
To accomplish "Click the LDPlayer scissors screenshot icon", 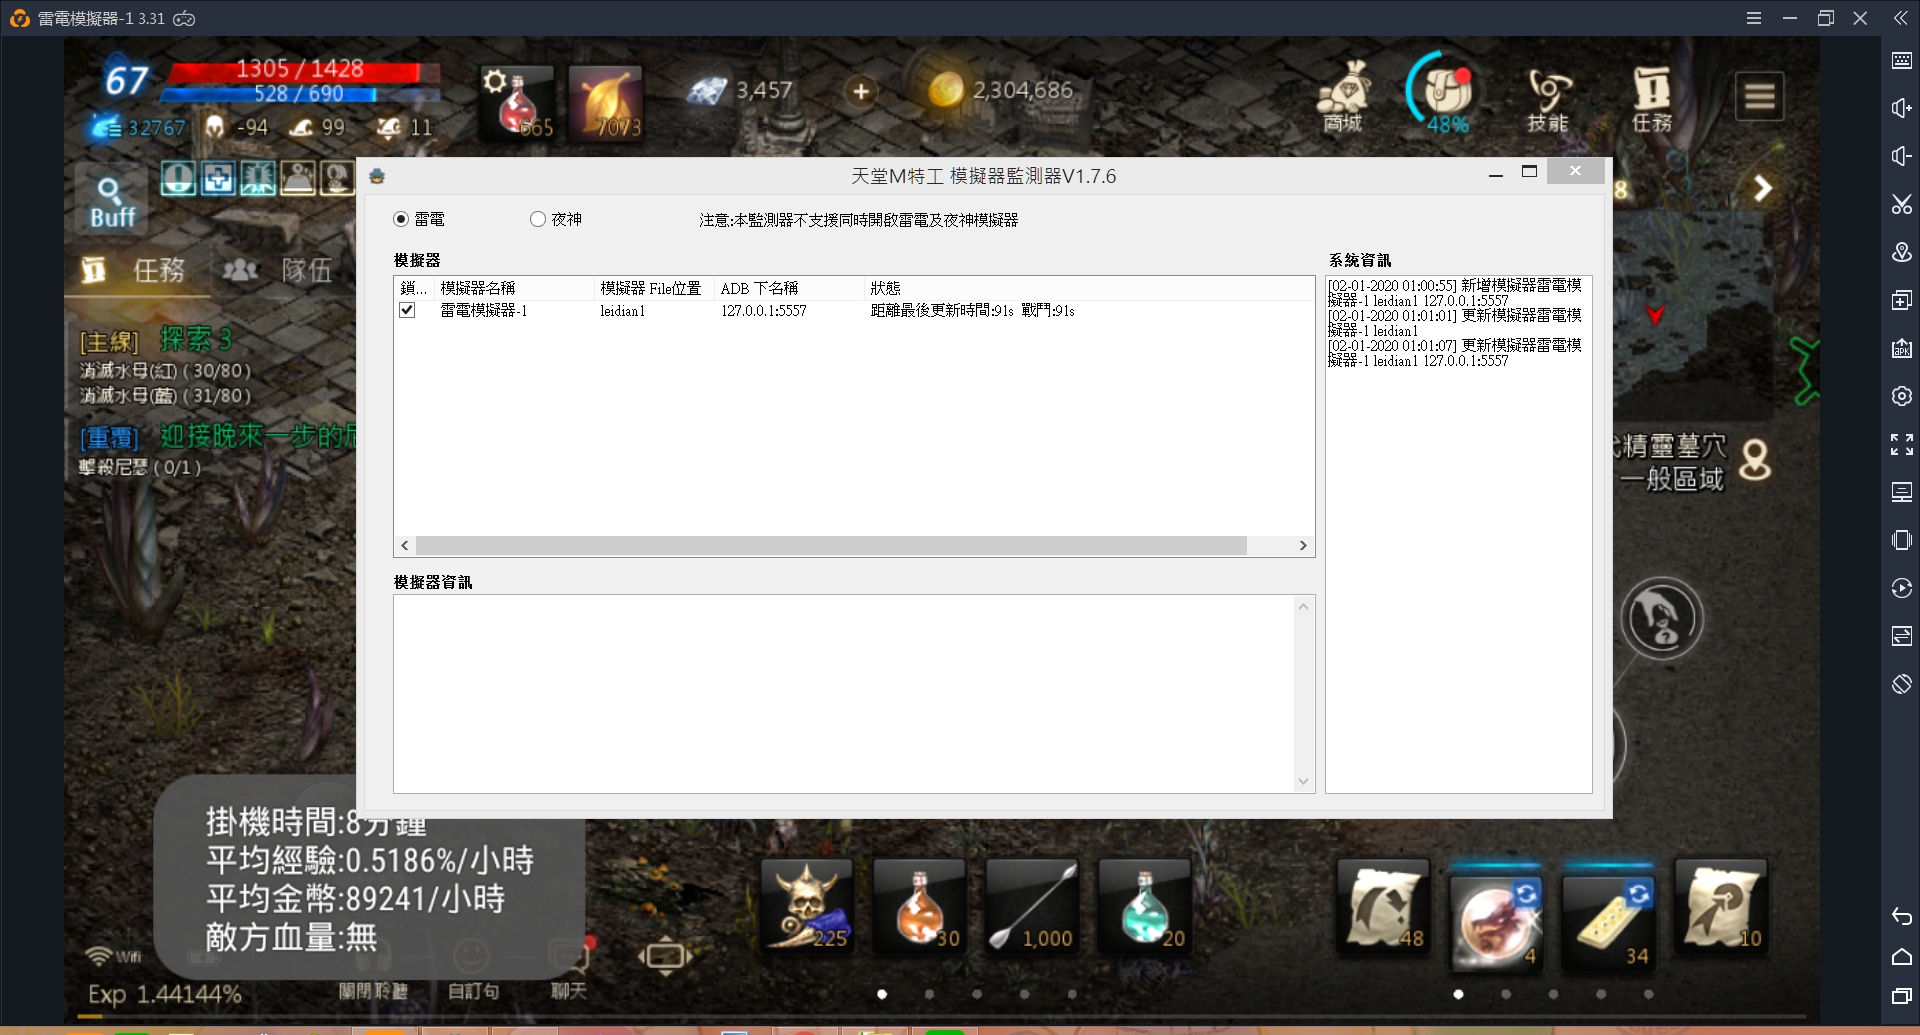I will pyautogui.click(x=1901, y=204).
